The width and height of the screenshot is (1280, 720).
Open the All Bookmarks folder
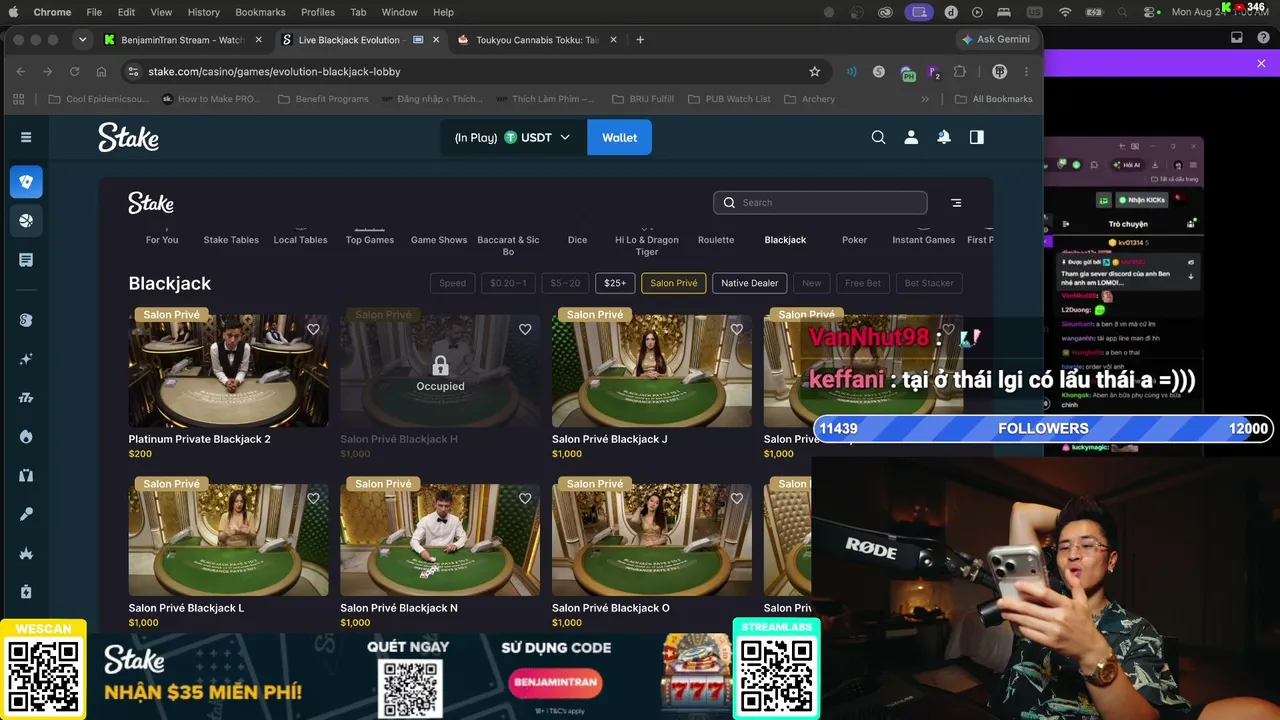(x=994, y=99)
